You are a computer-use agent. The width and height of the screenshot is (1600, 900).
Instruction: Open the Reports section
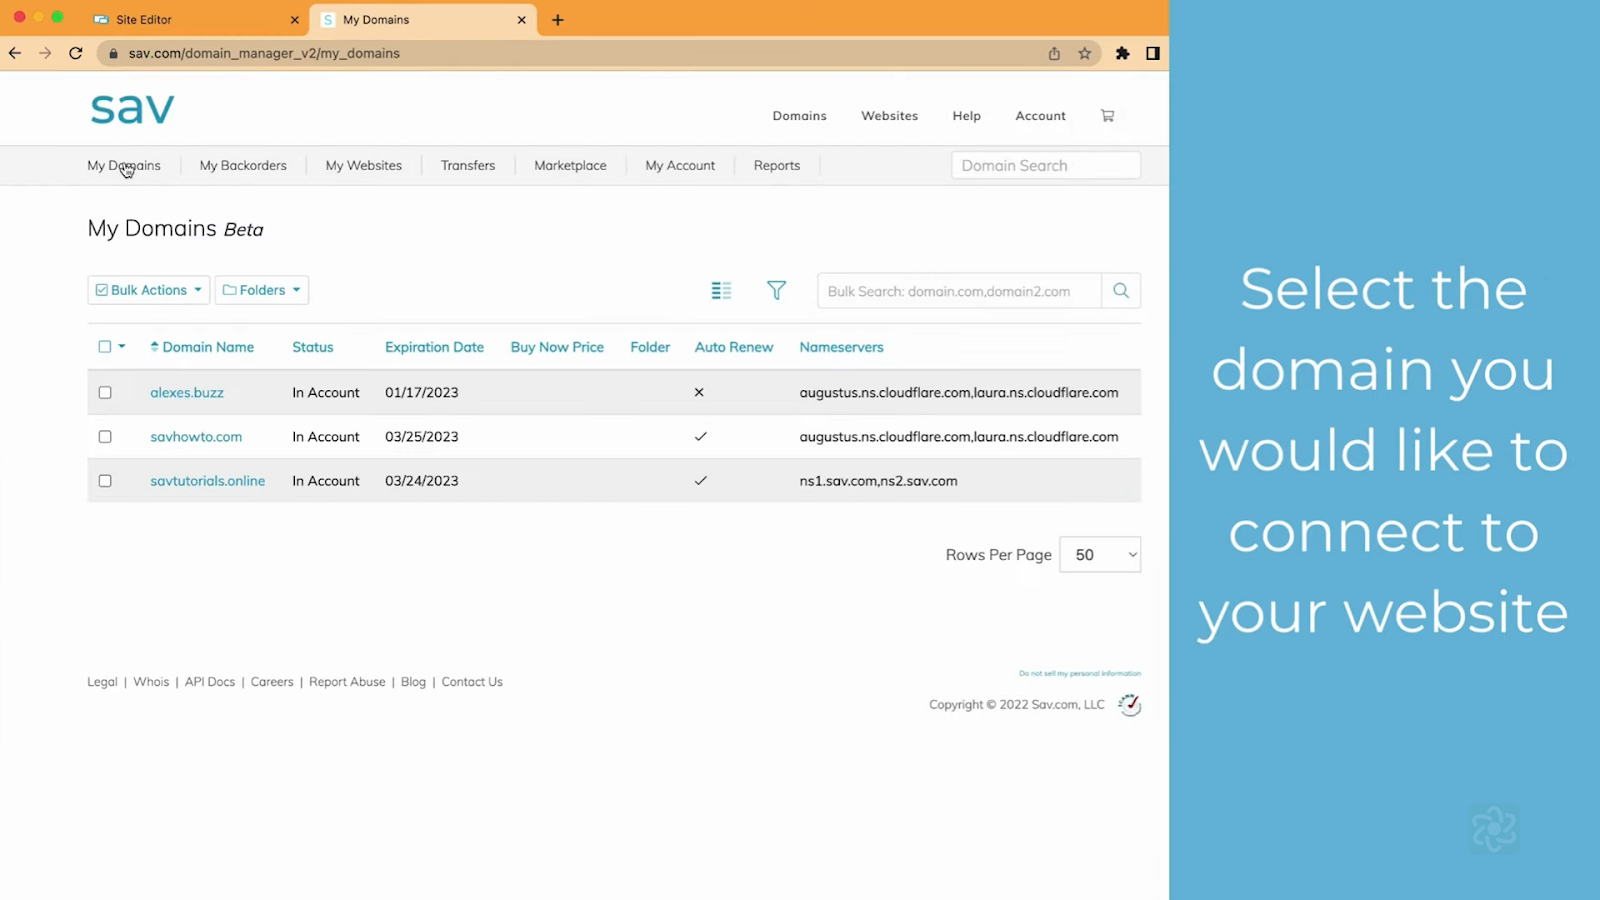777,166
